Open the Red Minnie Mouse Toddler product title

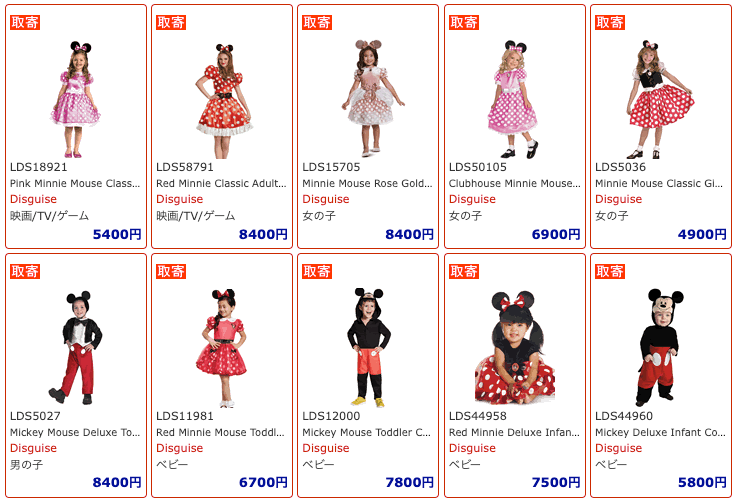pyautogui.click(x=220, y=432)
